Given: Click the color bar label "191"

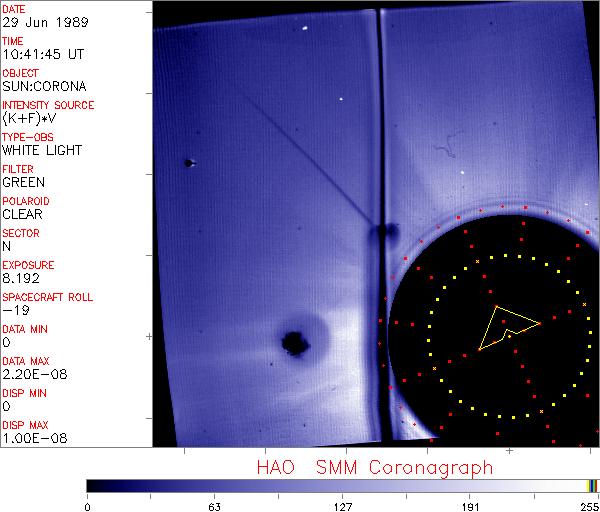Looking at the screenshot, I should click(470, 507).
